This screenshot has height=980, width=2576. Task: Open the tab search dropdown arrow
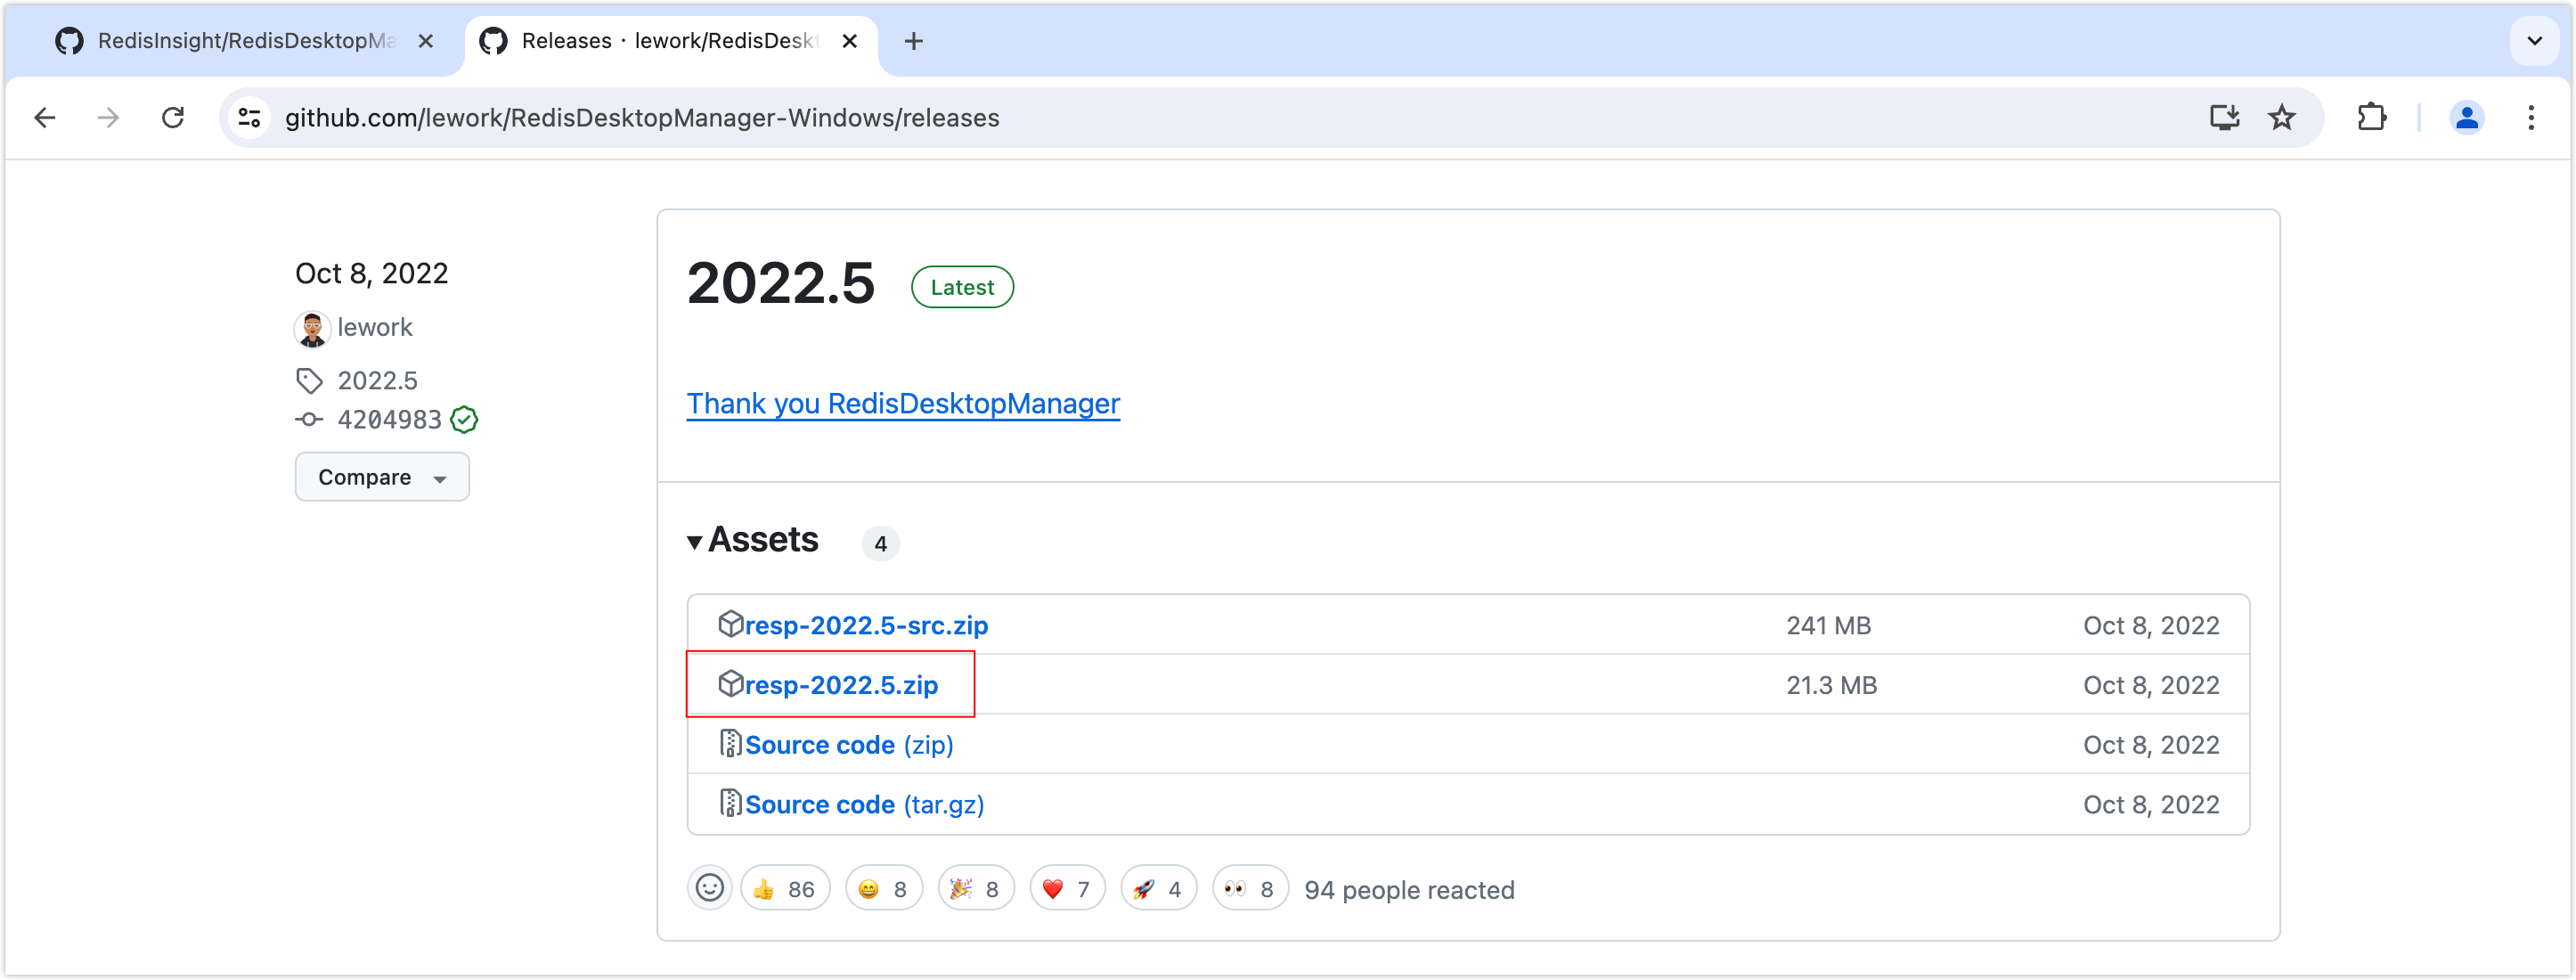point(2534,41)
